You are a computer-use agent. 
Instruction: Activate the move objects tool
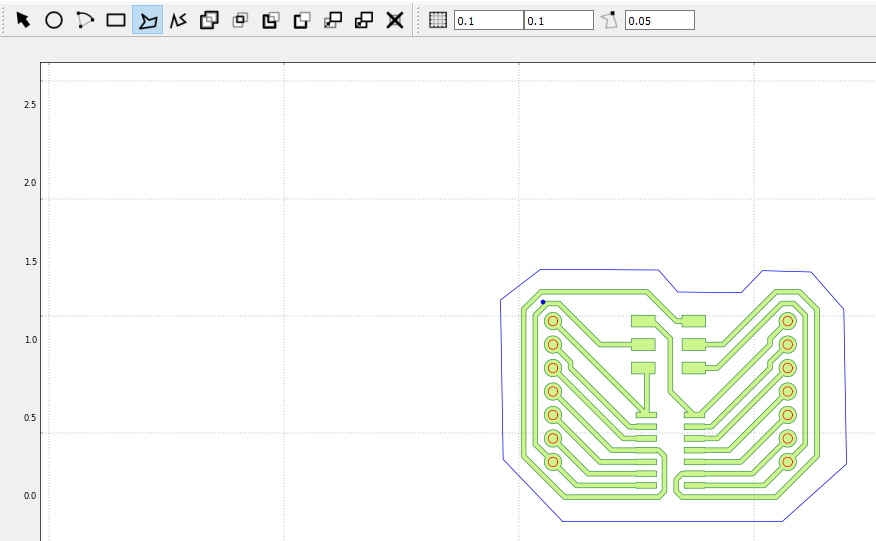pos(333,20)
